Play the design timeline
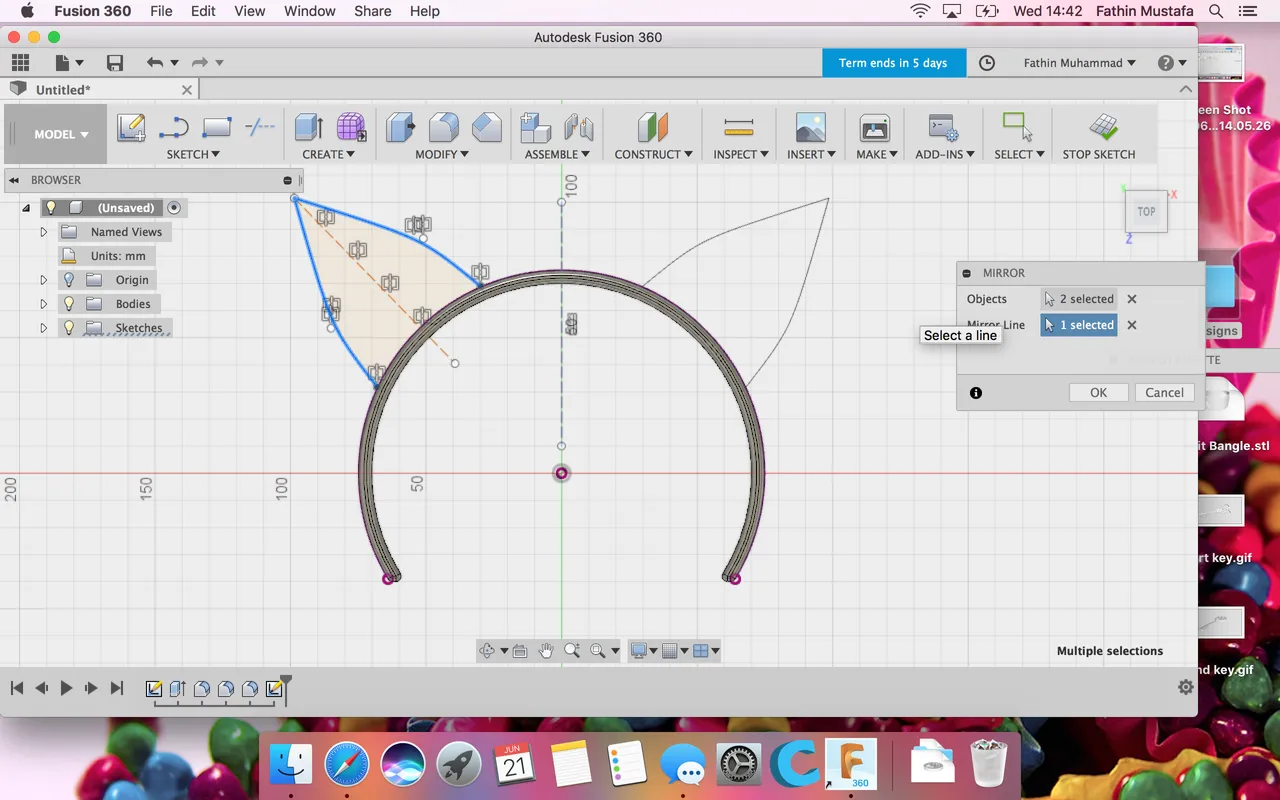This screenshot has height=800, width=1280. [x=66, y=688]
